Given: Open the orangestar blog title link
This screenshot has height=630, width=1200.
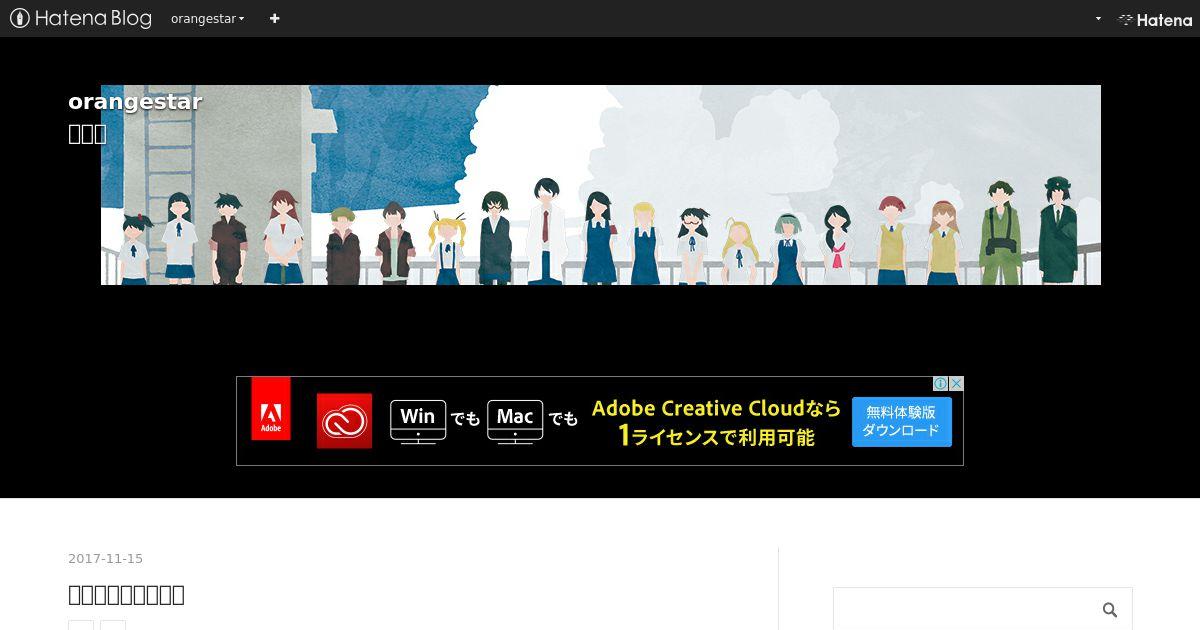Looking at the screenshot, I should [x=135, y=102].
